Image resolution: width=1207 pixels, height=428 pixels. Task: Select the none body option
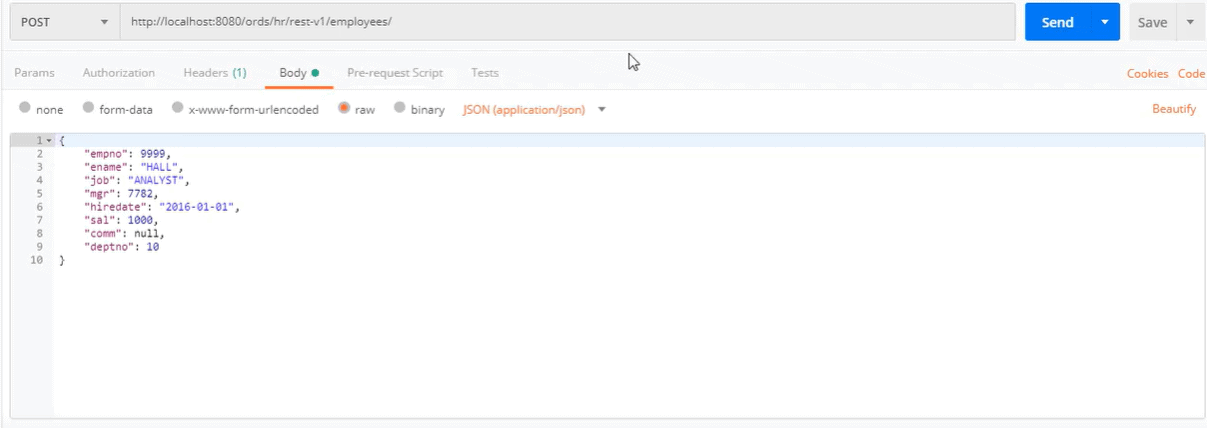(41, 109)
